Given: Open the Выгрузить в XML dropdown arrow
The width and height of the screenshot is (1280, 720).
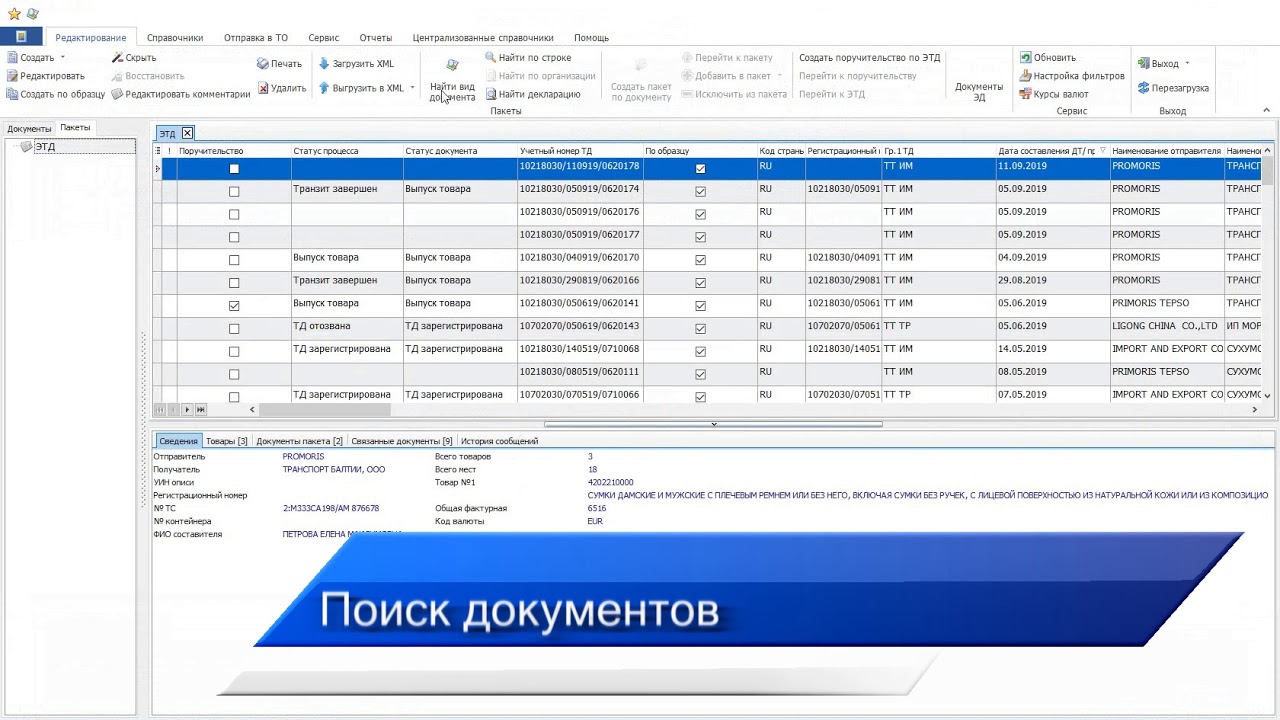Looking at the screenshot, I should (x=412, y=88).
